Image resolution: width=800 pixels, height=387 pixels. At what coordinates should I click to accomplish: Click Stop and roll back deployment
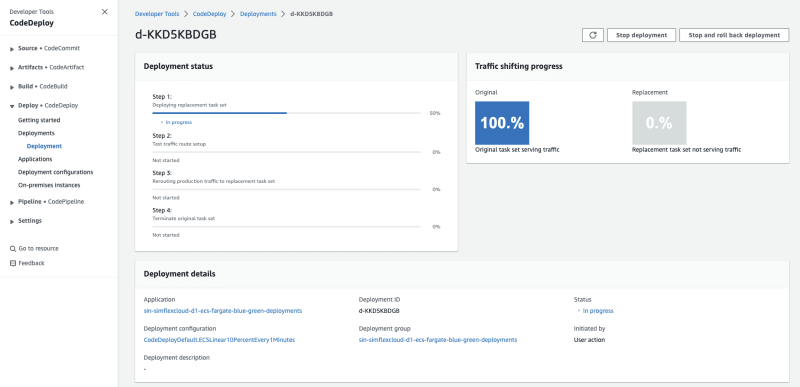pos(734,35)
